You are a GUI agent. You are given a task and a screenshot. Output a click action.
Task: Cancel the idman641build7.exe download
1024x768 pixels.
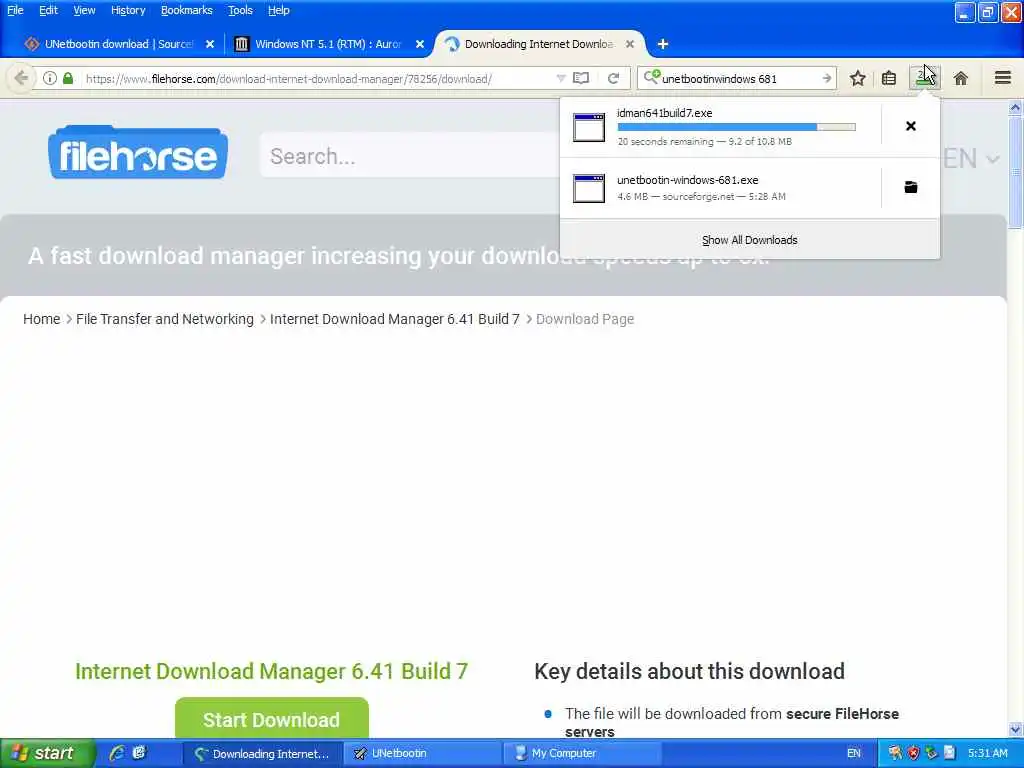(910, 126)
